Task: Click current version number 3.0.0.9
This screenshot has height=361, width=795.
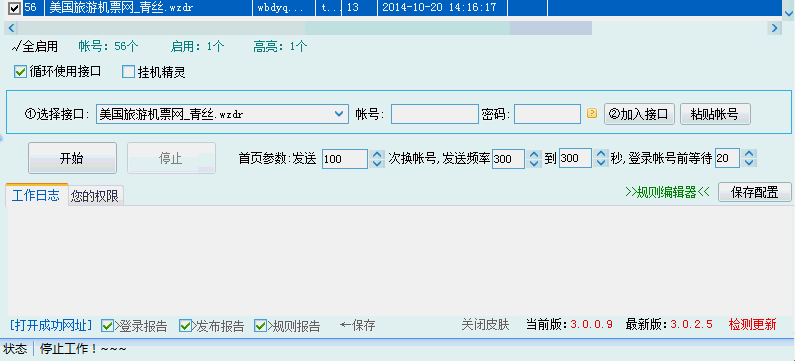Action: pyautogui.click(x=592, y=325)
